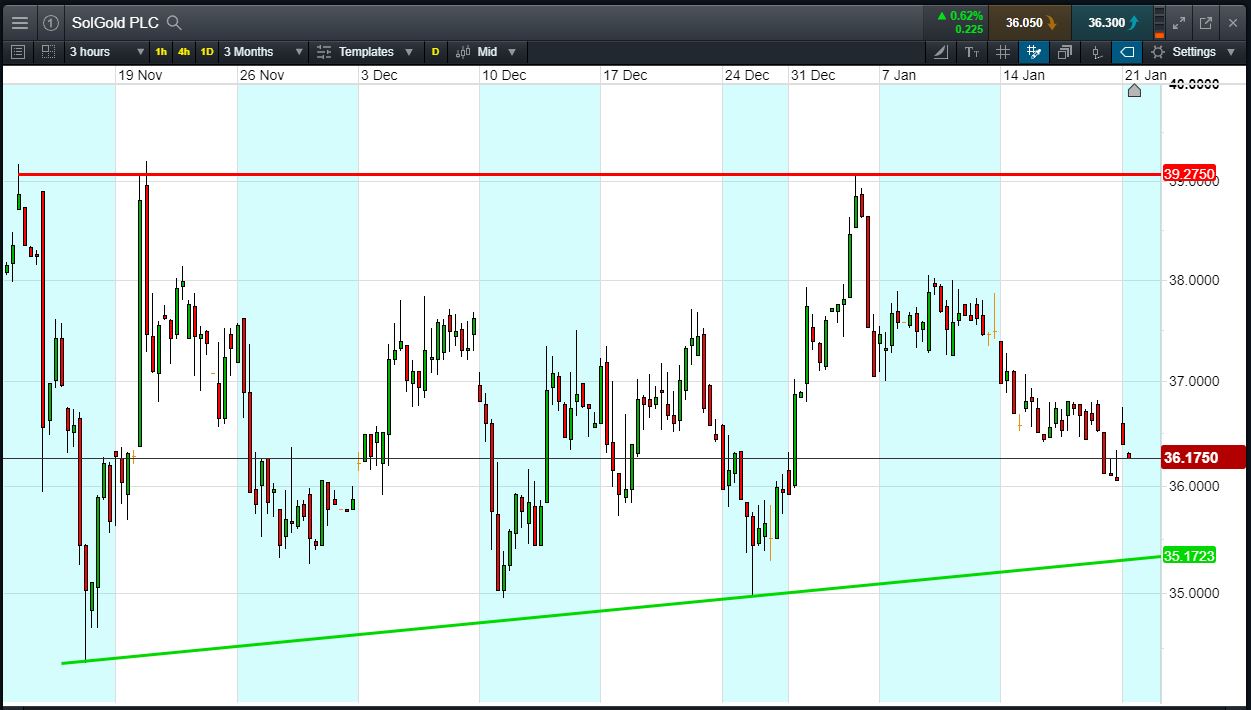Click the 24 Dec date label
Image resolution: width=1251 pixels, height=710 pixels.
[x=747, y=75]
